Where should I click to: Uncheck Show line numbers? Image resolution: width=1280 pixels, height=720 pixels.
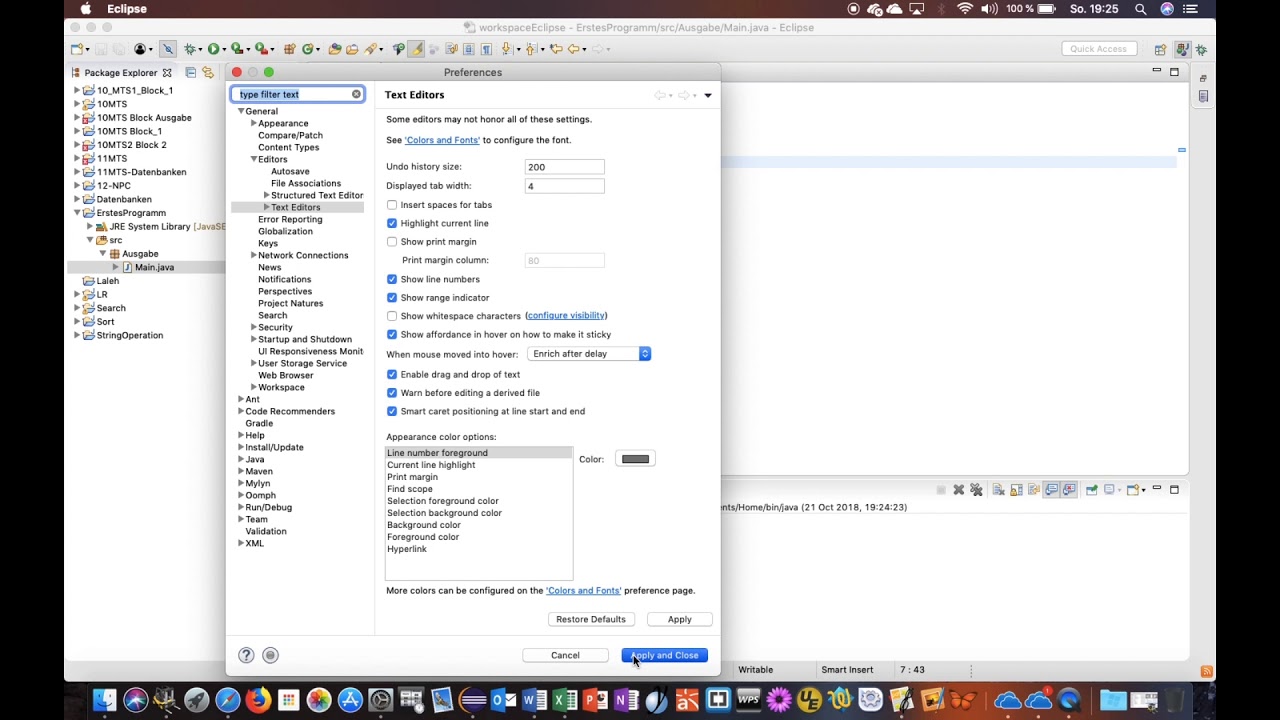(392, 279)
